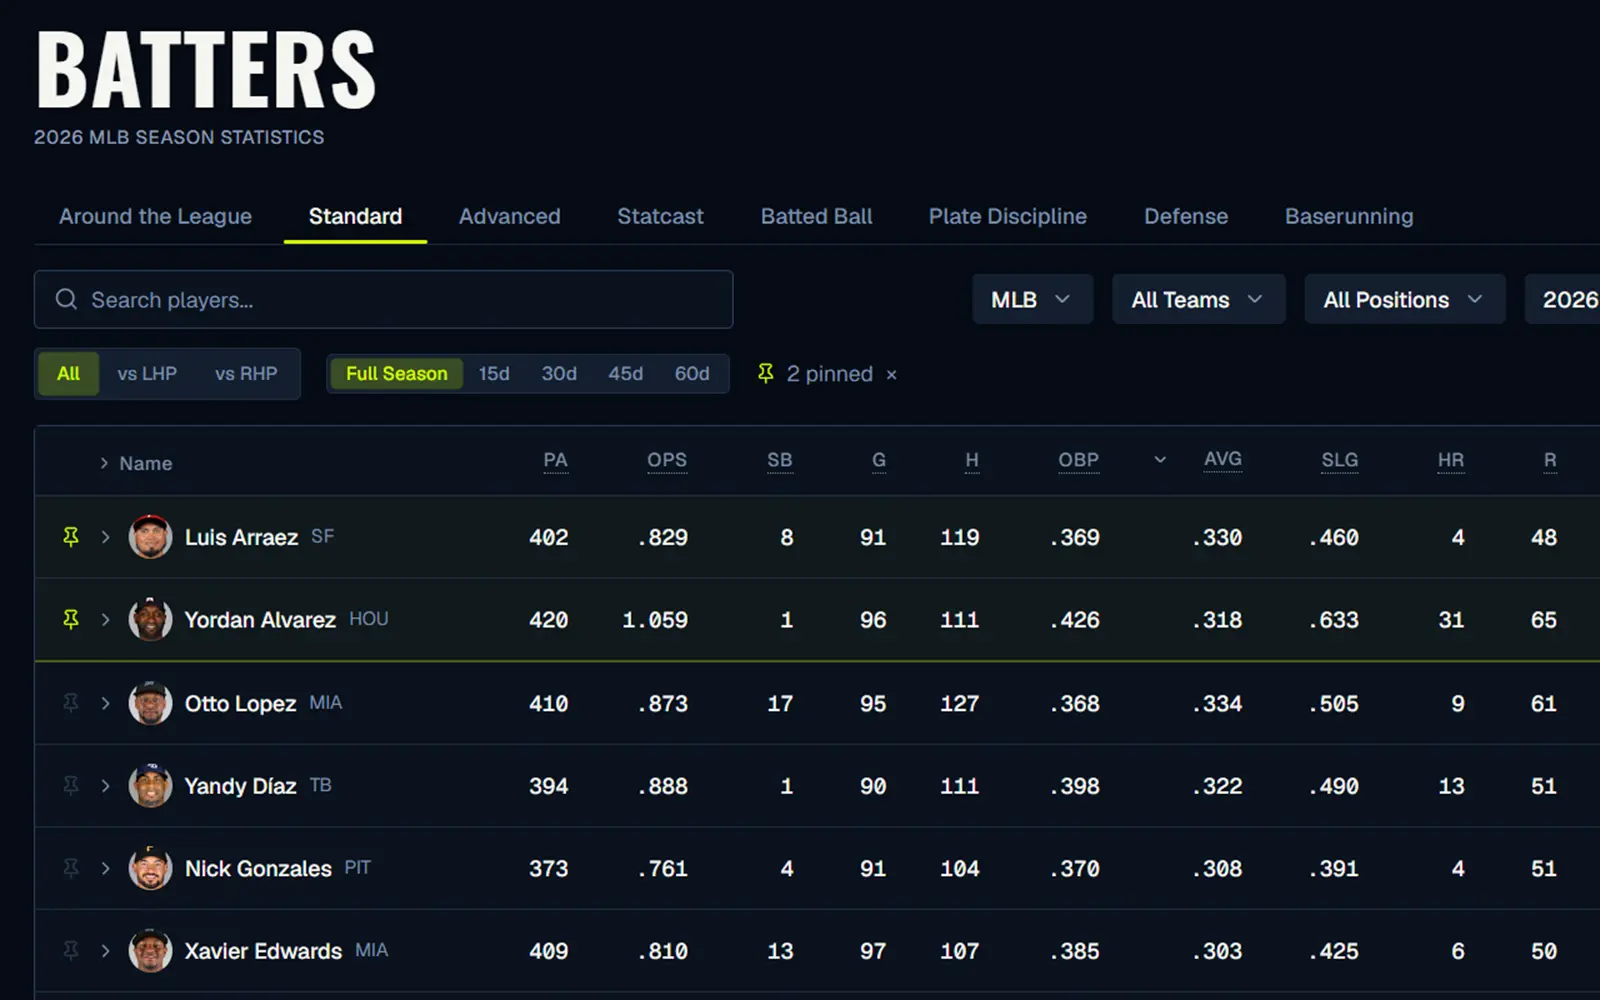Expand Luis Arraez row details
The width and height of the screenshot is (1600, 1000).
[105, 537]
